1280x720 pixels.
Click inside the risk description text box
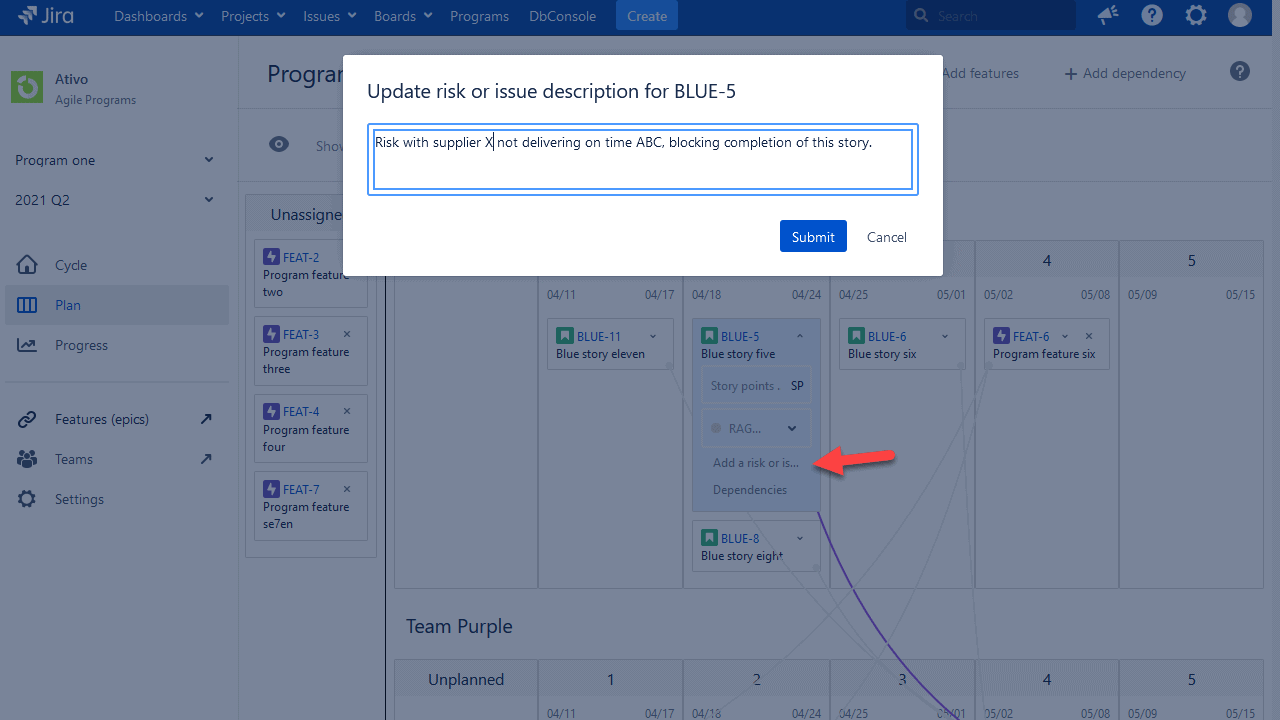pos(641,160)
